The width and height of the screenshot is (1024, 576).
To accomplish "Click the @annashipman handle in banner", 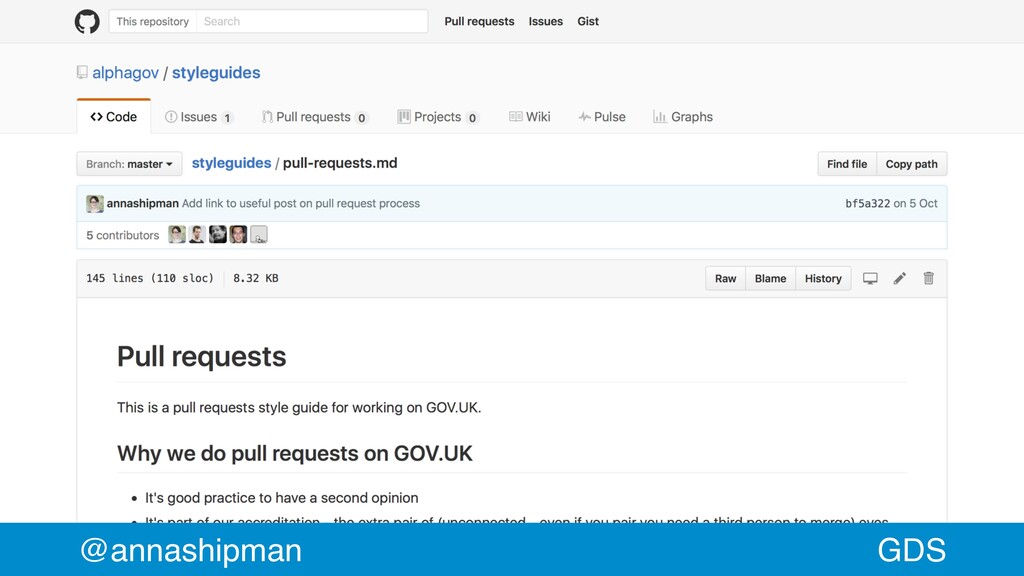I will pos(191,550).
